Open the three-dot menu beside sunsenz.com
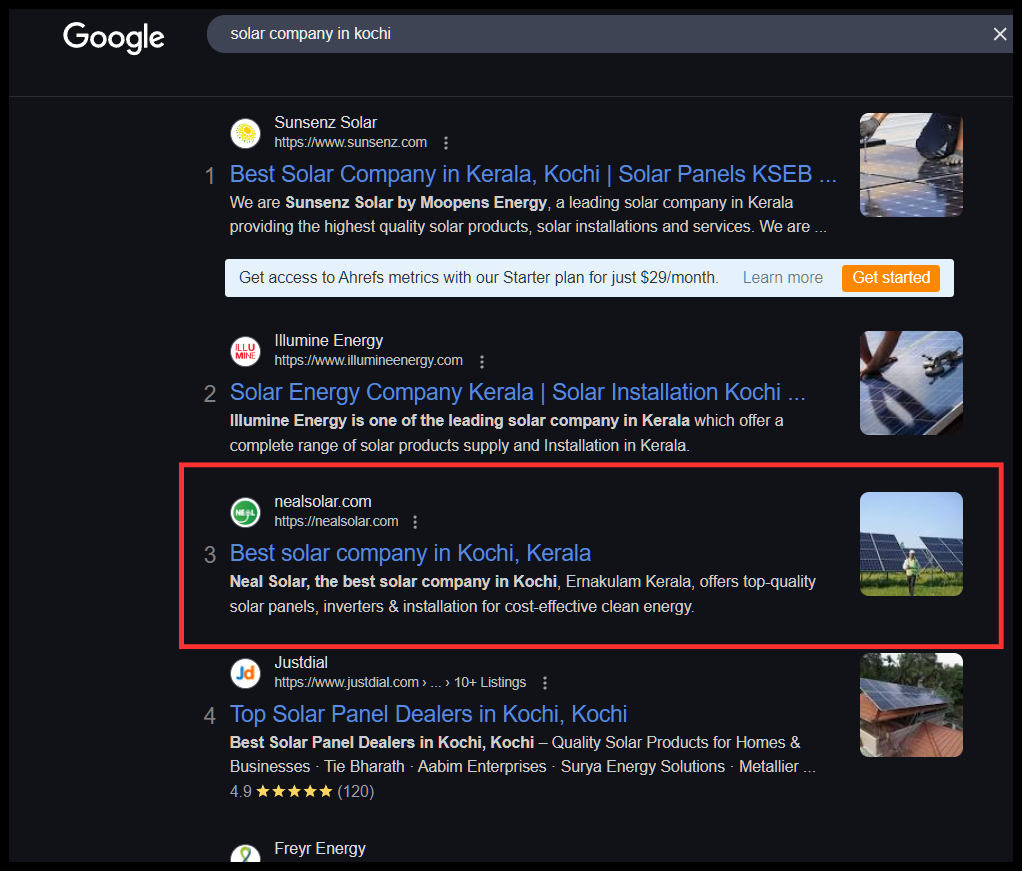The width and height of the screenshot is (1022, 871). pyautogui.click(x=446, y=143)
